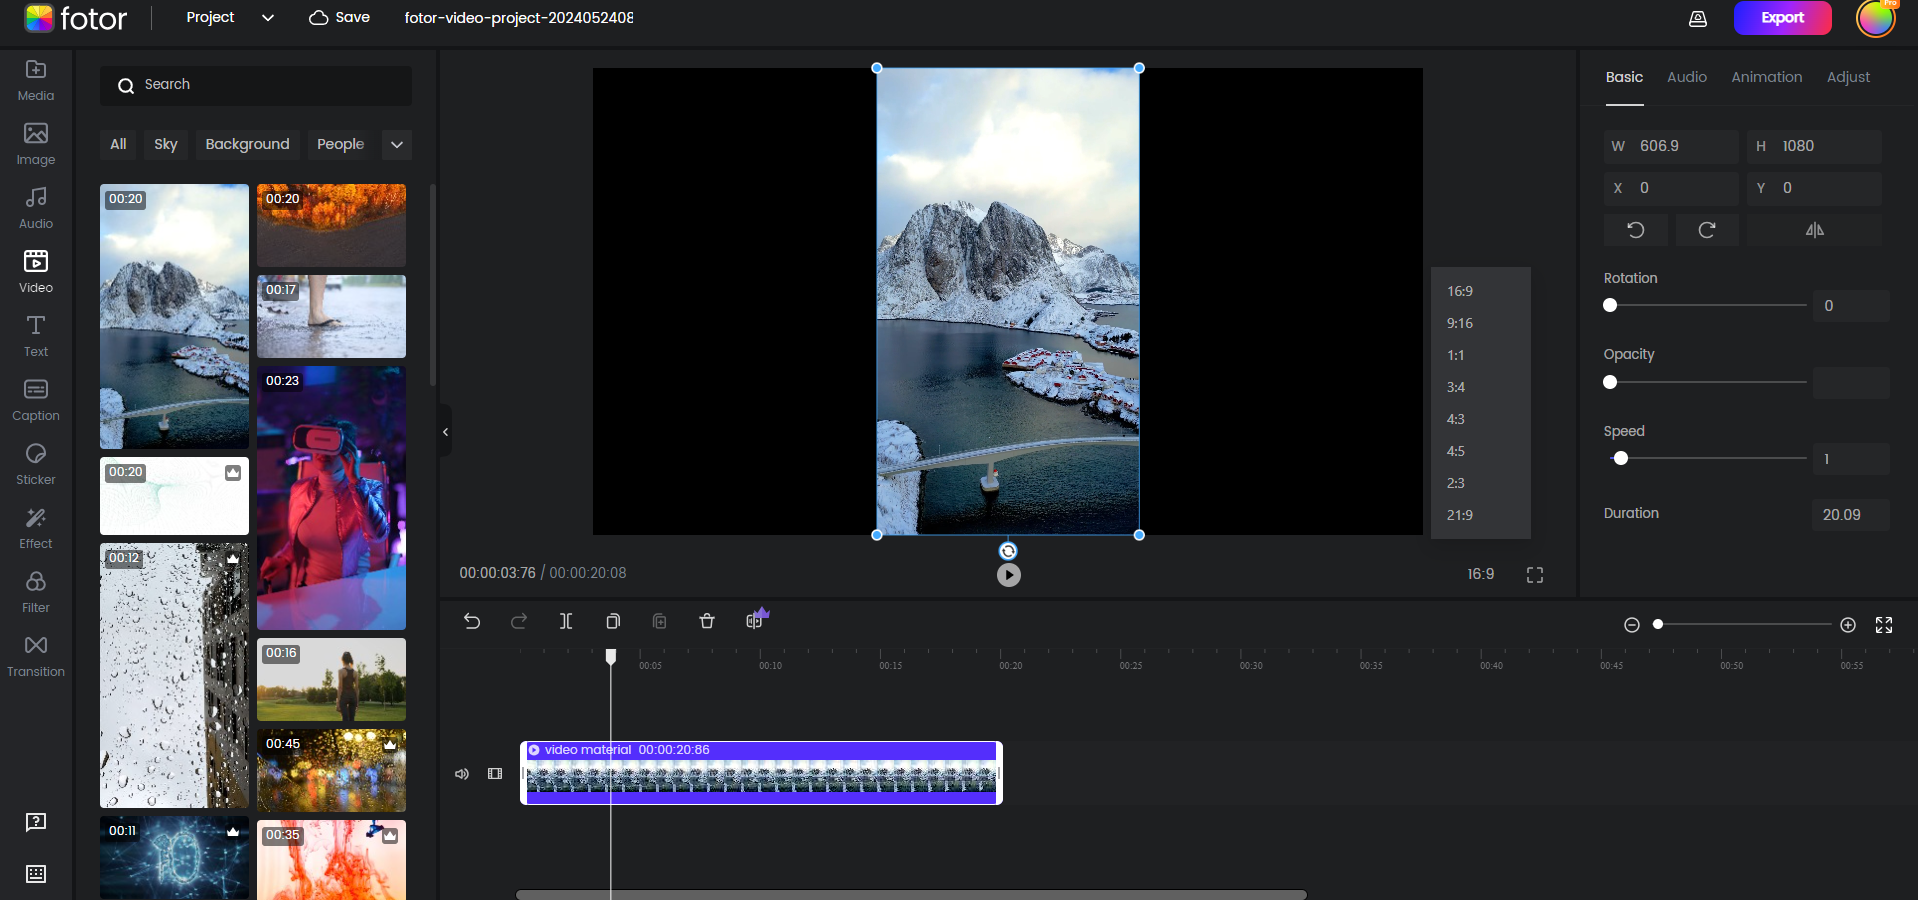Open the Transition panel
This screenshot has height=900, width=1918.
pos(36,656)
